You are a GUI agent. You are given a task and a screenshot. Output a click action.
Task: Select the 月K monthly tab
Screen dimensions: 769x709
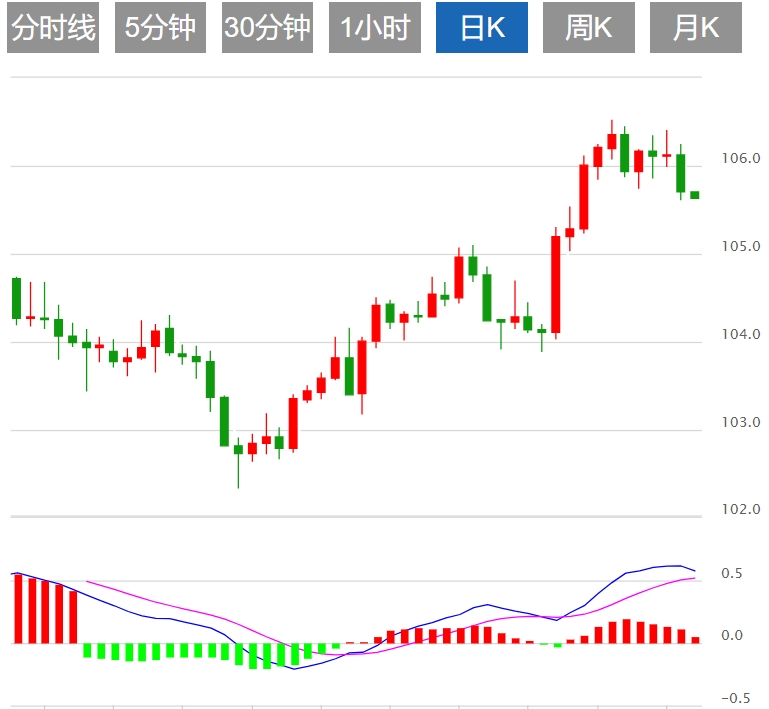tap(696, 28)
